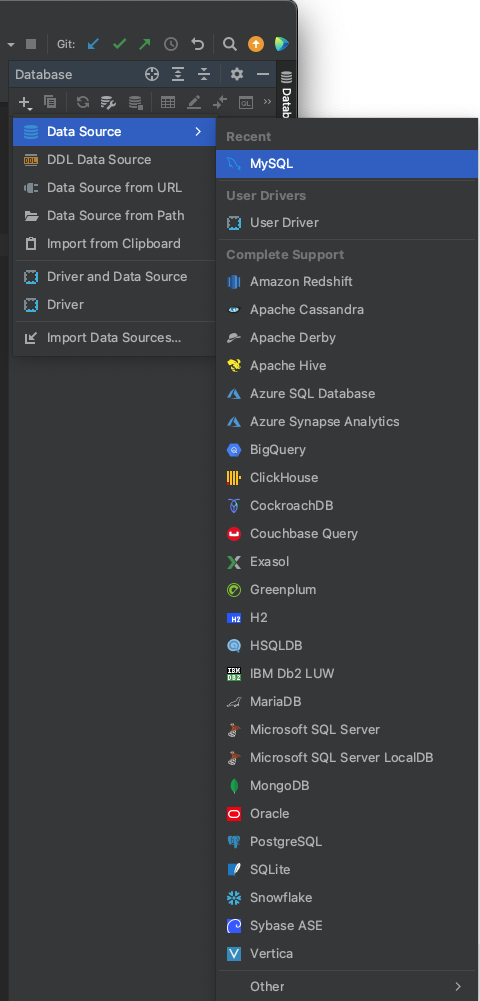Open Search Everywhere magnifier icon

tap(230, 44)
